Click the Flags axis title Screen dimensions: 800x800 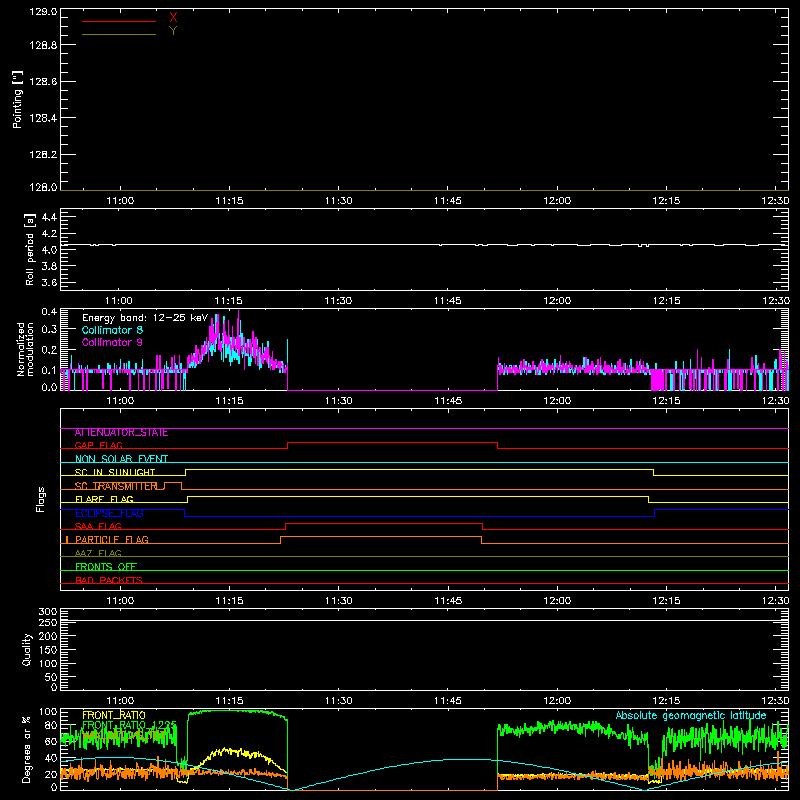(x=40, y=499)
